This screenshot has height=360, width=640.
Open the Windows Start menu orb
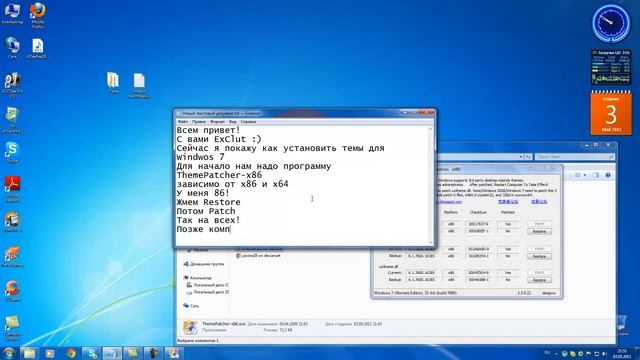(x=8, y=353)
